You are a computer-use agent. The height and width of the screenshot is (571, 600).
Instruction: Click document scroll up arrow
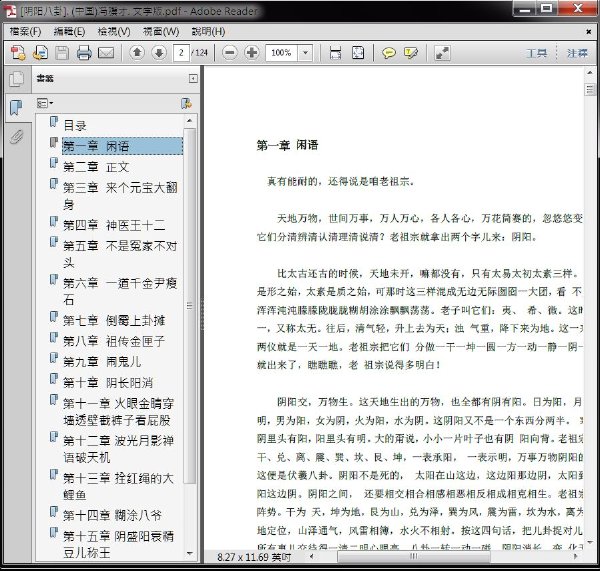click(x=590, y=72)
